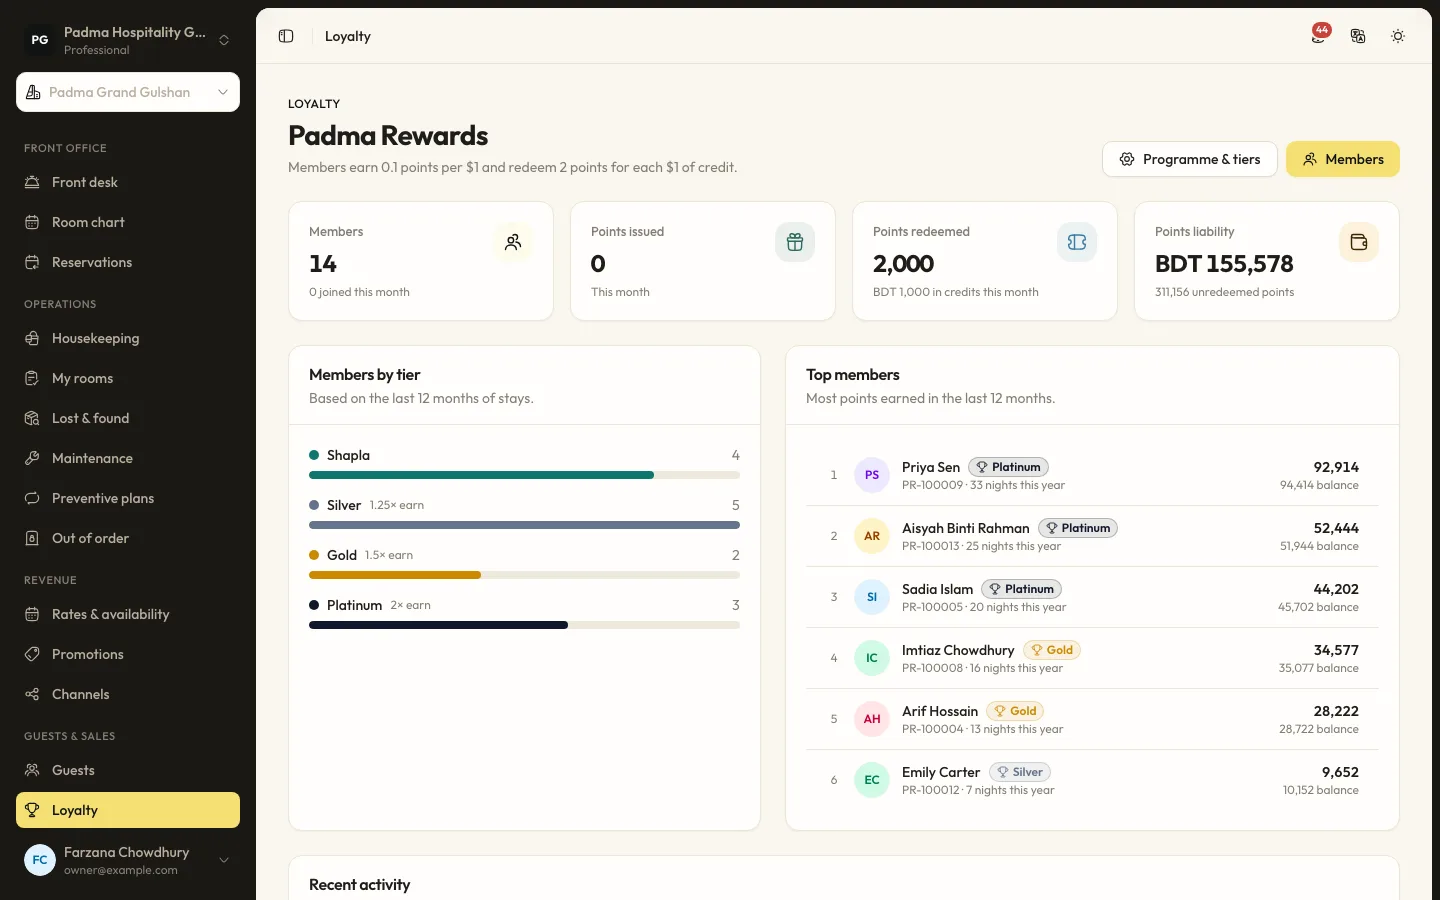Viewport: 1440px width, 900px height.
Task: Open Emily Carter member name
Action: [x=941, y=772]
